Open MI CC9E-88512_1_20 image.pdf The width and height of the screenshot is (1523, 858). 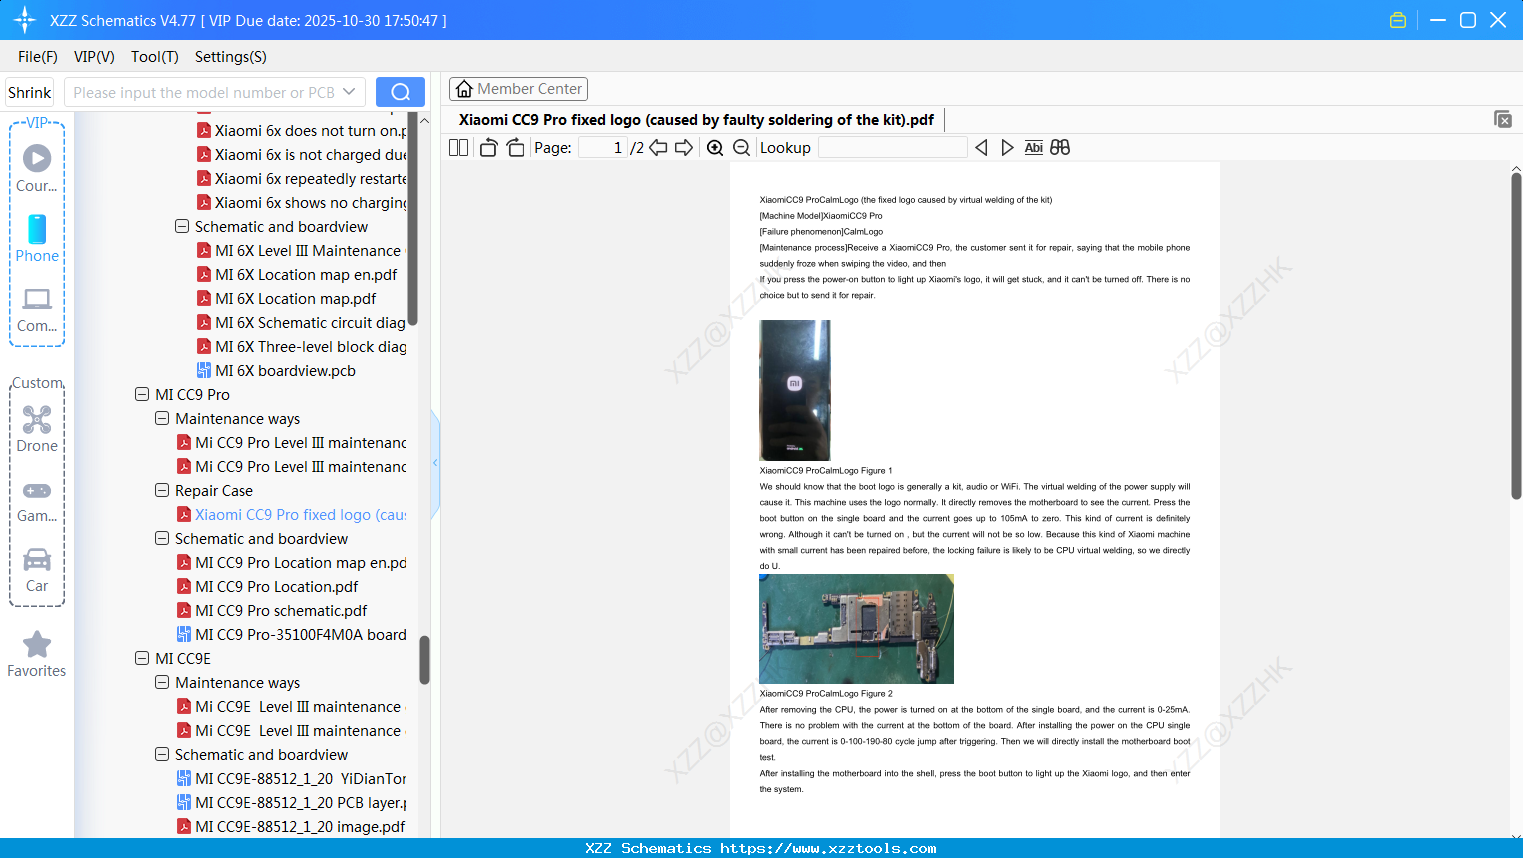[x=291, y=827]
